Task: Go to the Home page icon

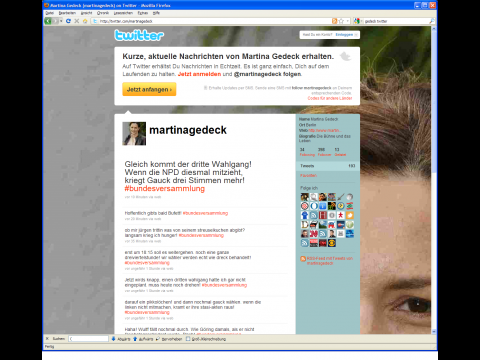Action: tap(85, 21)
